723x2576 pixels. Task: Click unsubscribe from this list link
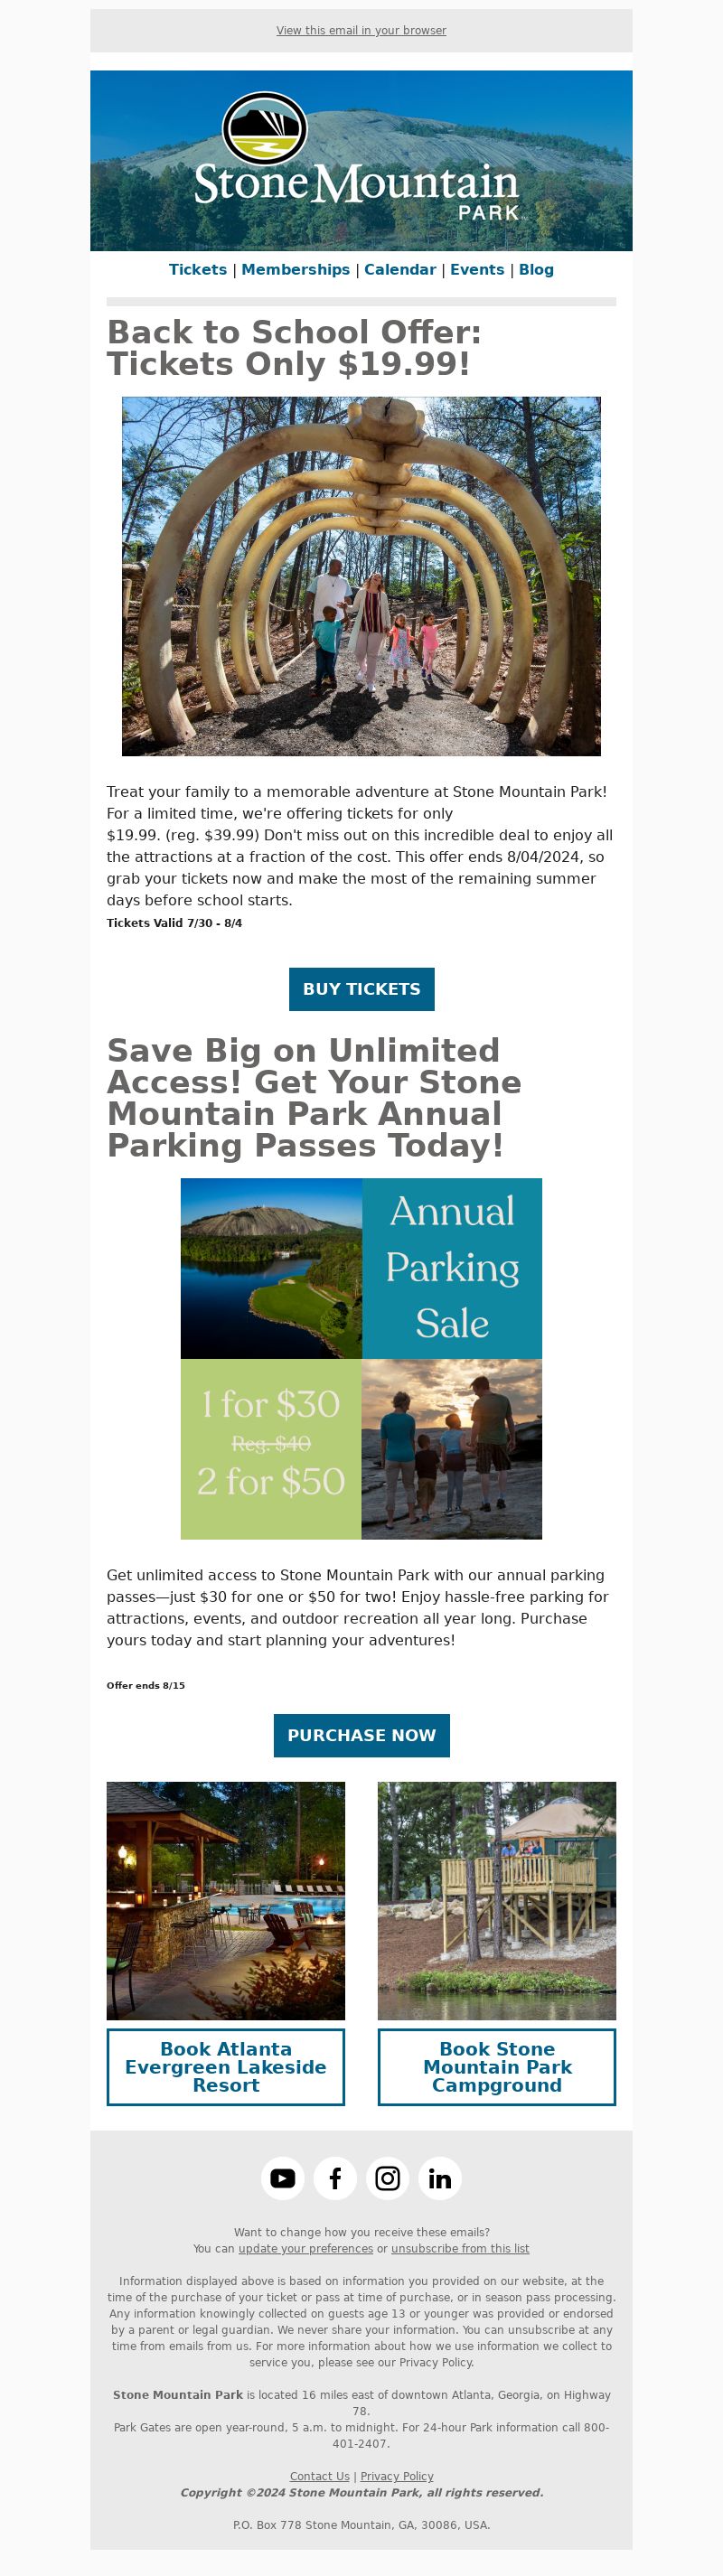click(x=460, y=2249)
